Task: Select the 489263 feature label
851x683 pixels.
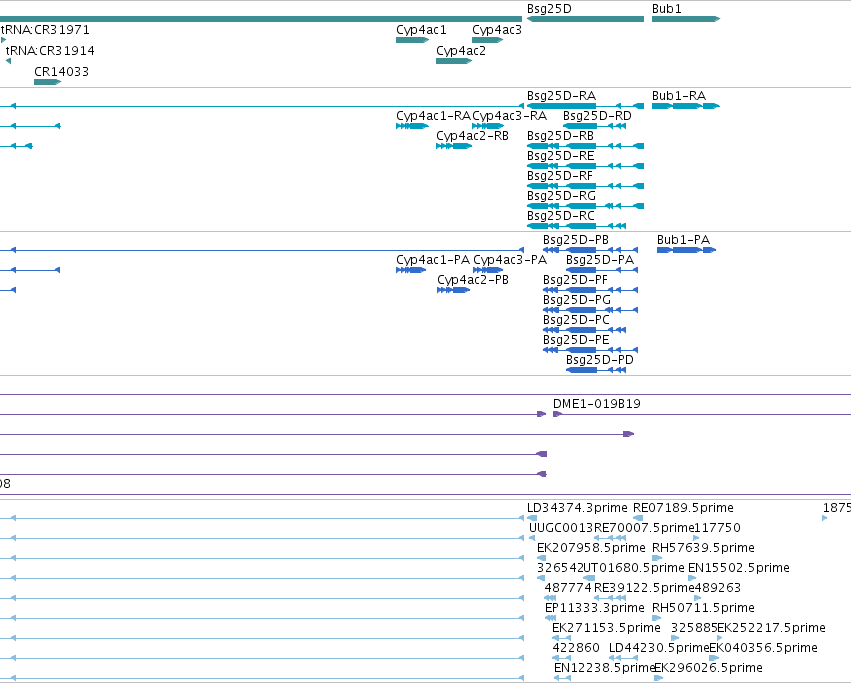Action: [x=717, y=588]
